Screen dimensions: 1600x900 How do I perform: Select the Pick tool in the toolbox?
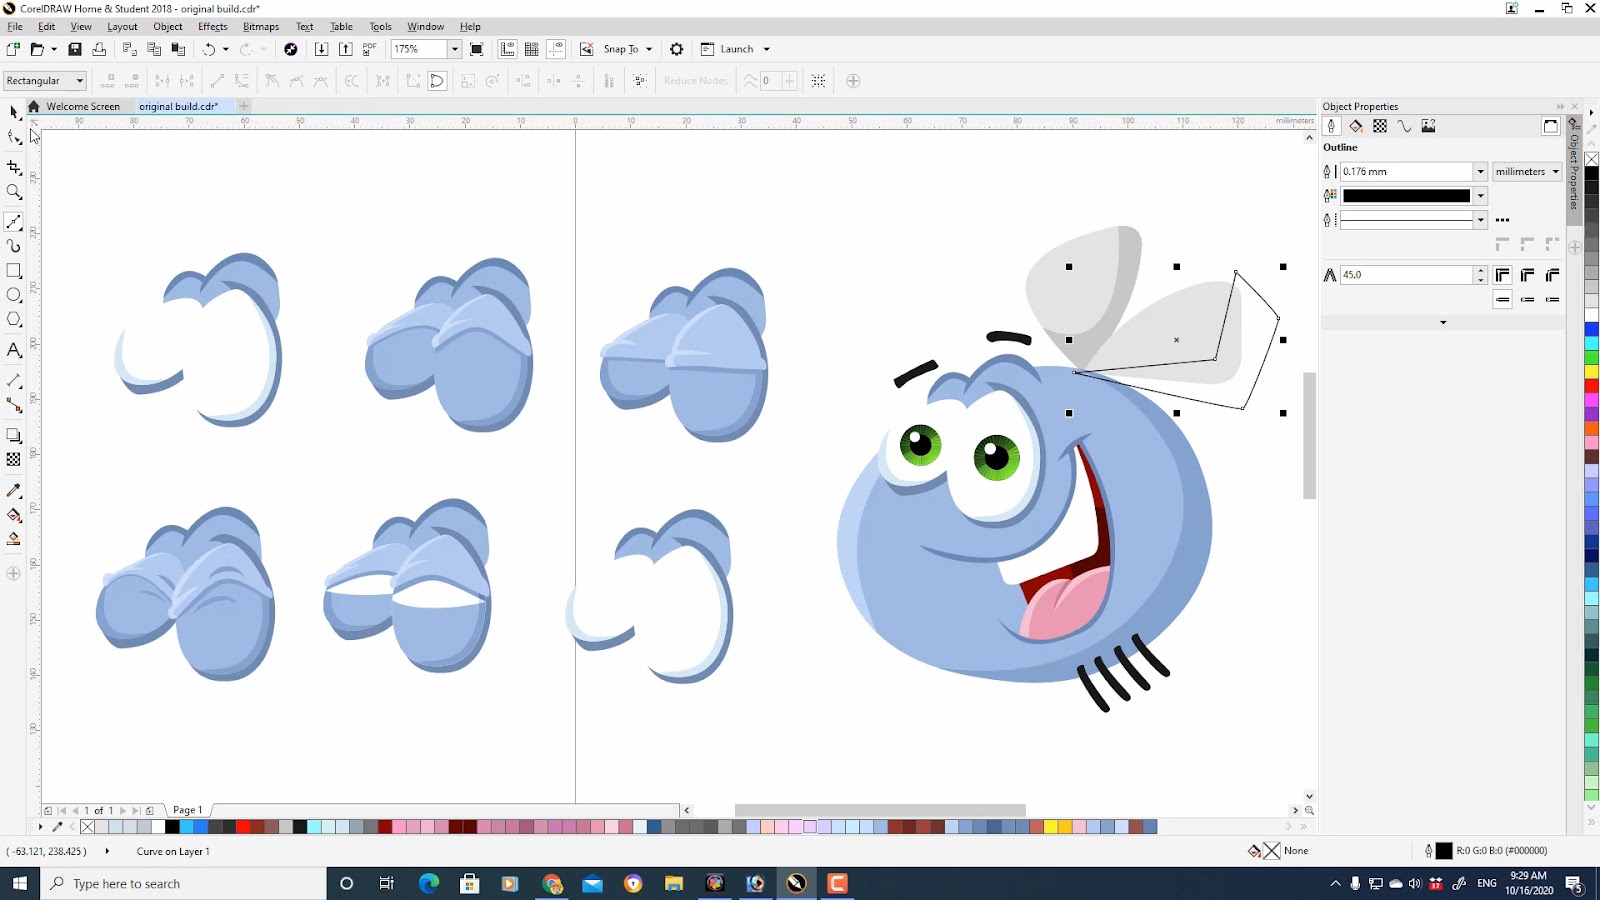point(14,112)
